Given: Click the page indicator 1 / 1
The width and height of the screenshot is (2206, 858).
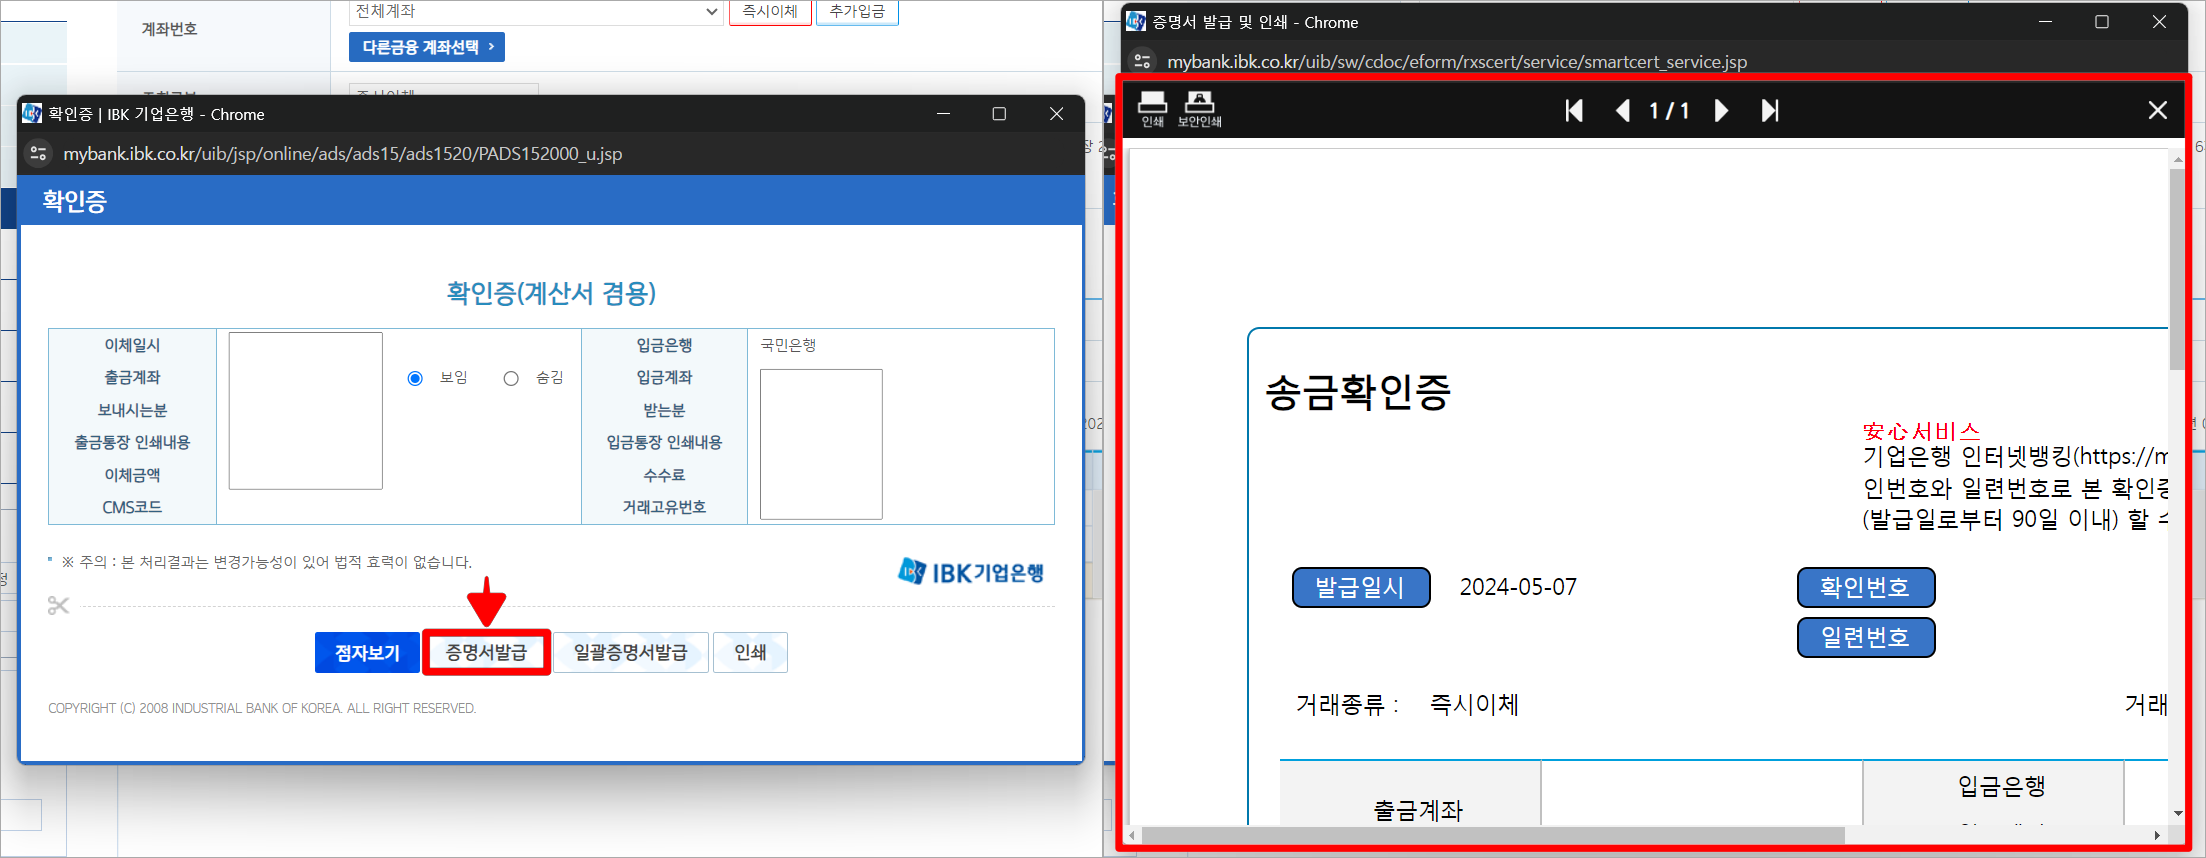Looking at the screenshot, I should 1669,110.
